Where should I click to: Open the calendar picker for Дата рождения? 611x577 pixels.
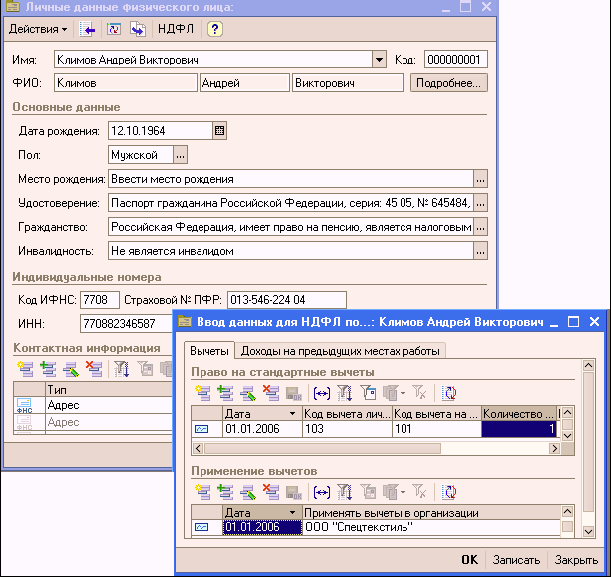click(220, 130)
